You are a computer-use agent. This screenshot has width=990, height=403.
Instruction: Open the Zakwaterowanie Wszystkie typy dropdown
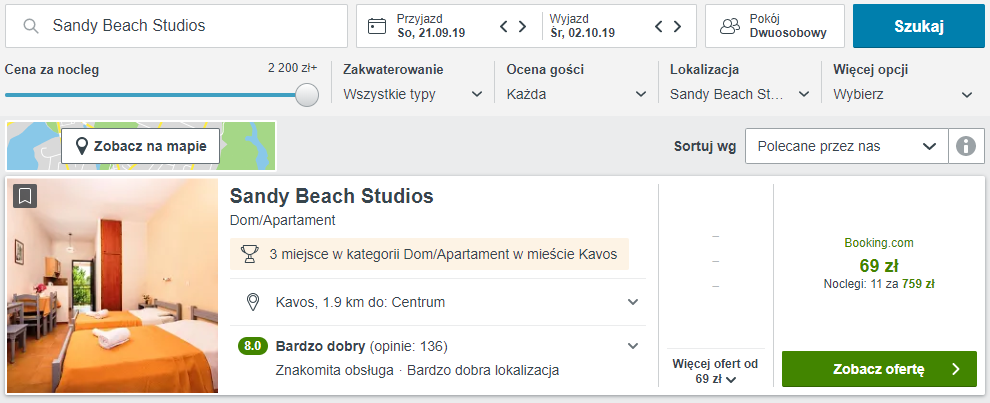(x=413, y=95)
